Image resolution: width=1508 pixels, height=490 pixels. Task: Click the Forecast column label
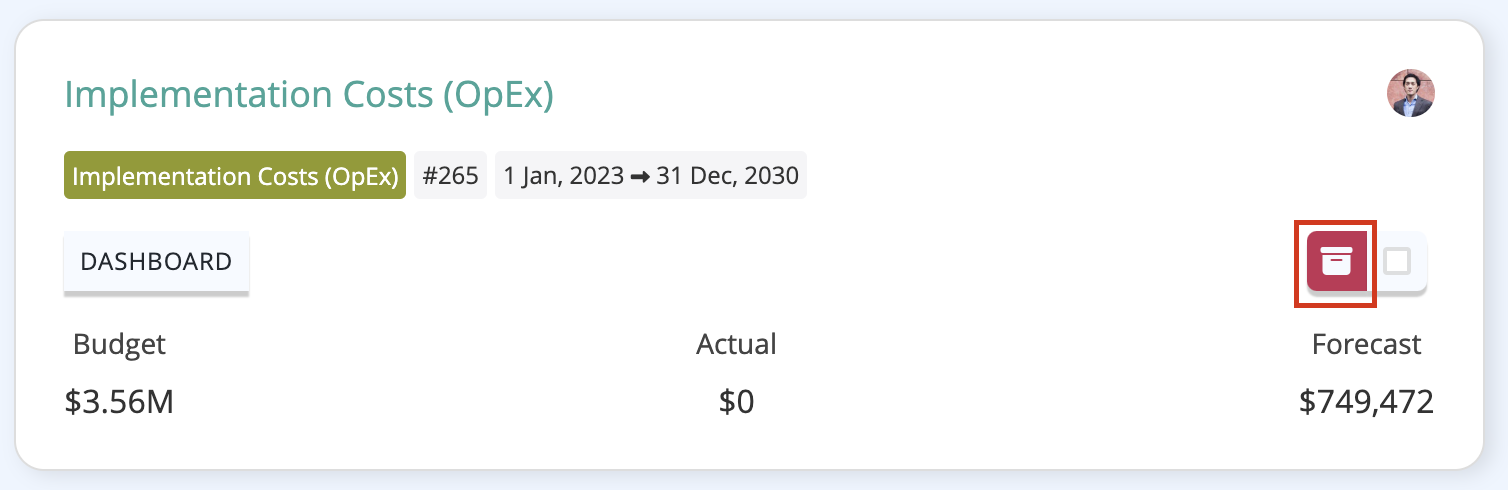(x=1366, y=345)
